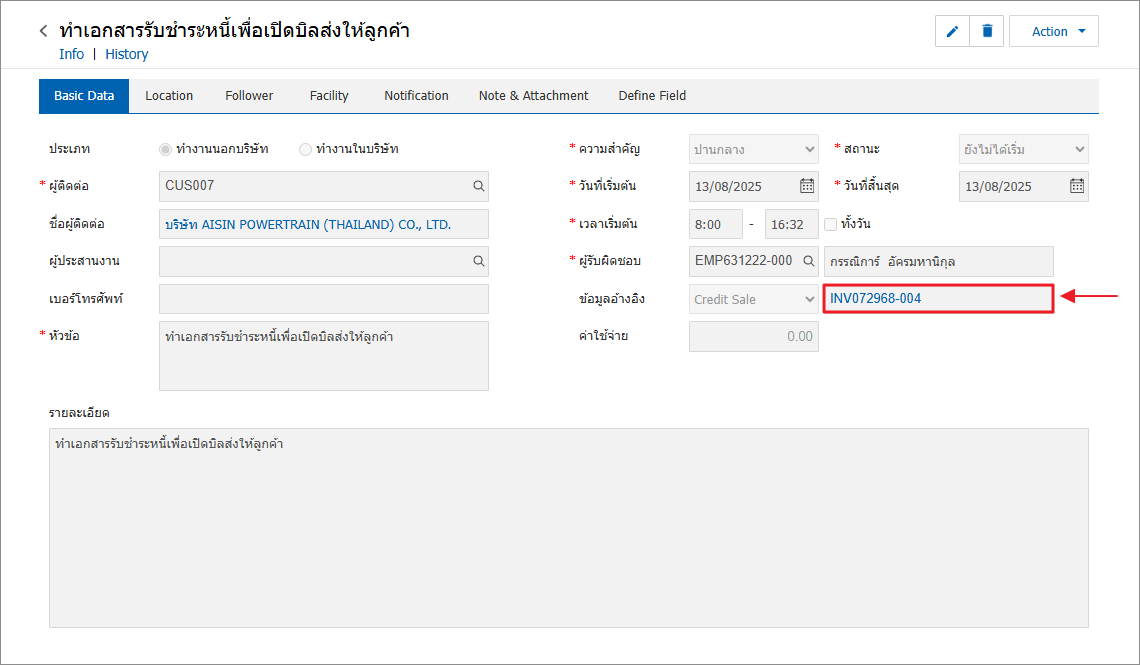Open the History link

(x=127, y=54)
